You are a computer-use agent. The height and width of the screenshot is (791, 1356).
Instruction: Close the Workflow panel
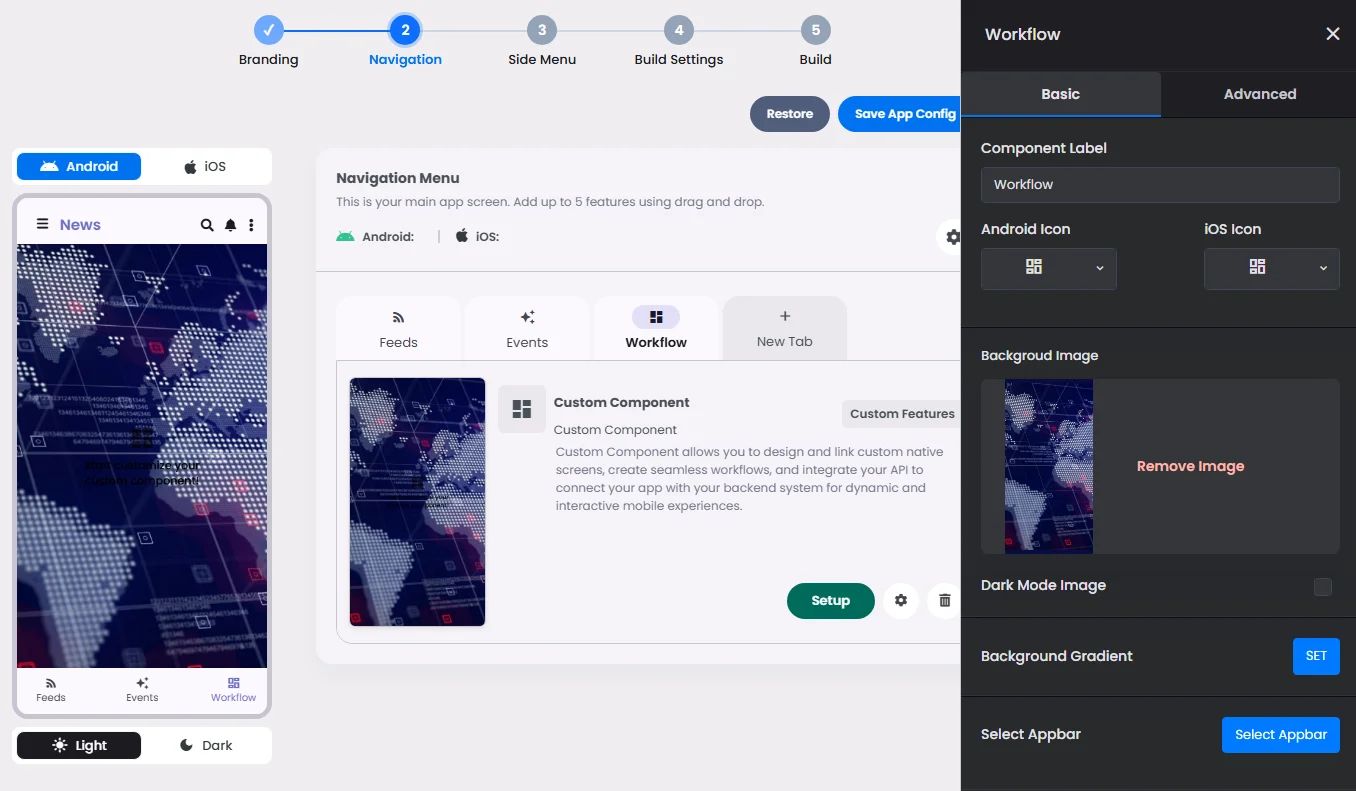pyautogui.click(x=1332, y=34)
